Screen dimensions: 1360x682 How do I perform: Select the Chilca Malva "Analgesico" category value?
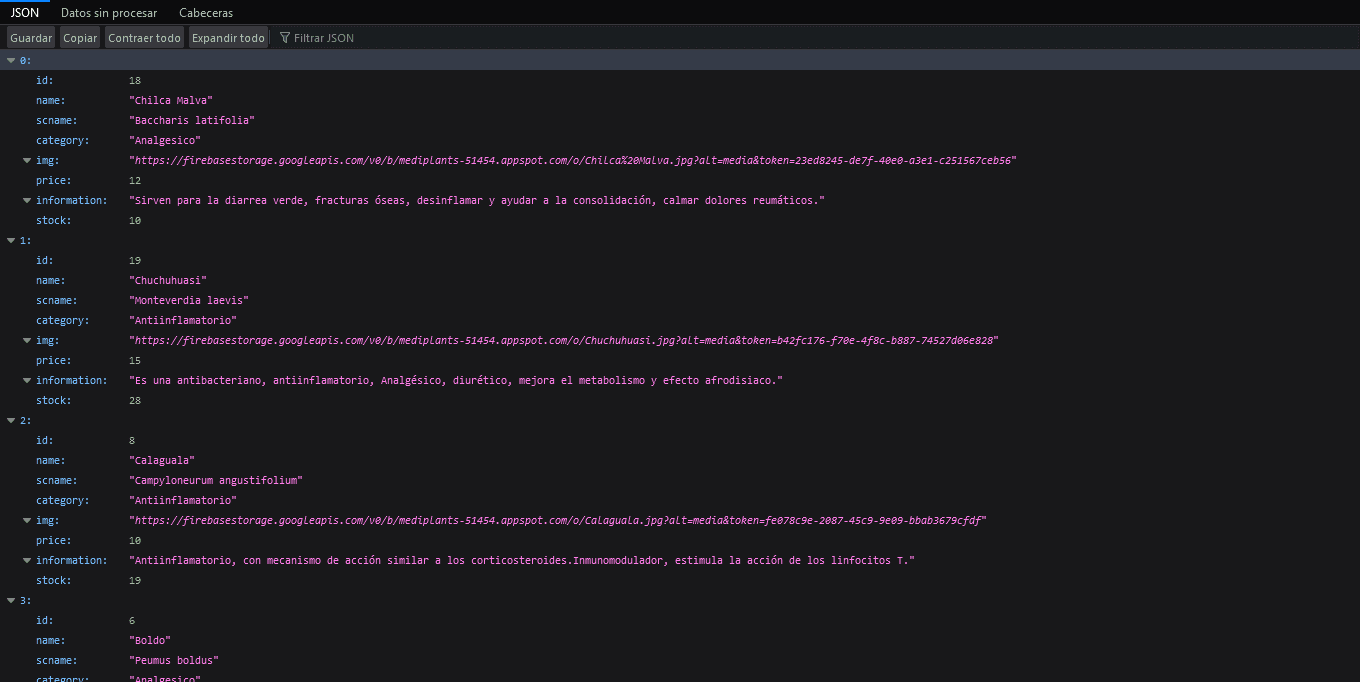click(x=165, y=140)
